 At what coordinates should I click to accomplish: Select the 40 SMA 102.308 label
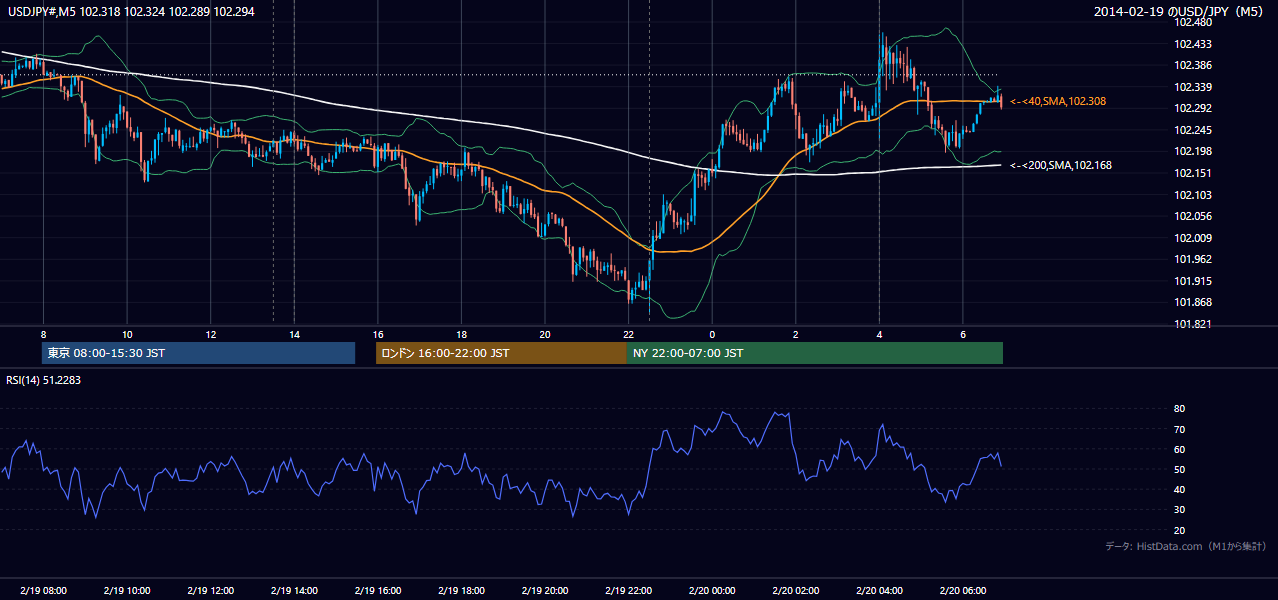point(1058,101)
